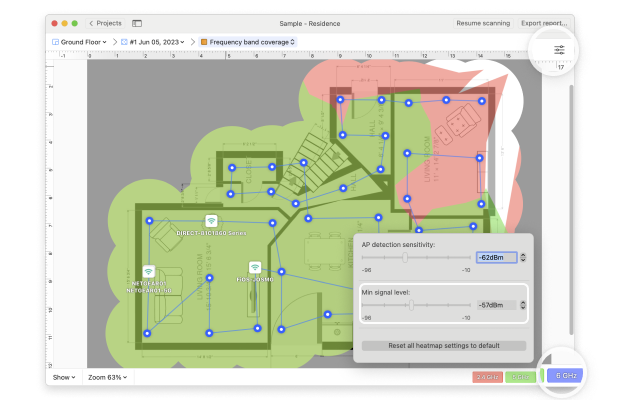This screenshot has height=400, width=620.
Task: Click Min signal level stepper arrows
Action: coord(523,305)
